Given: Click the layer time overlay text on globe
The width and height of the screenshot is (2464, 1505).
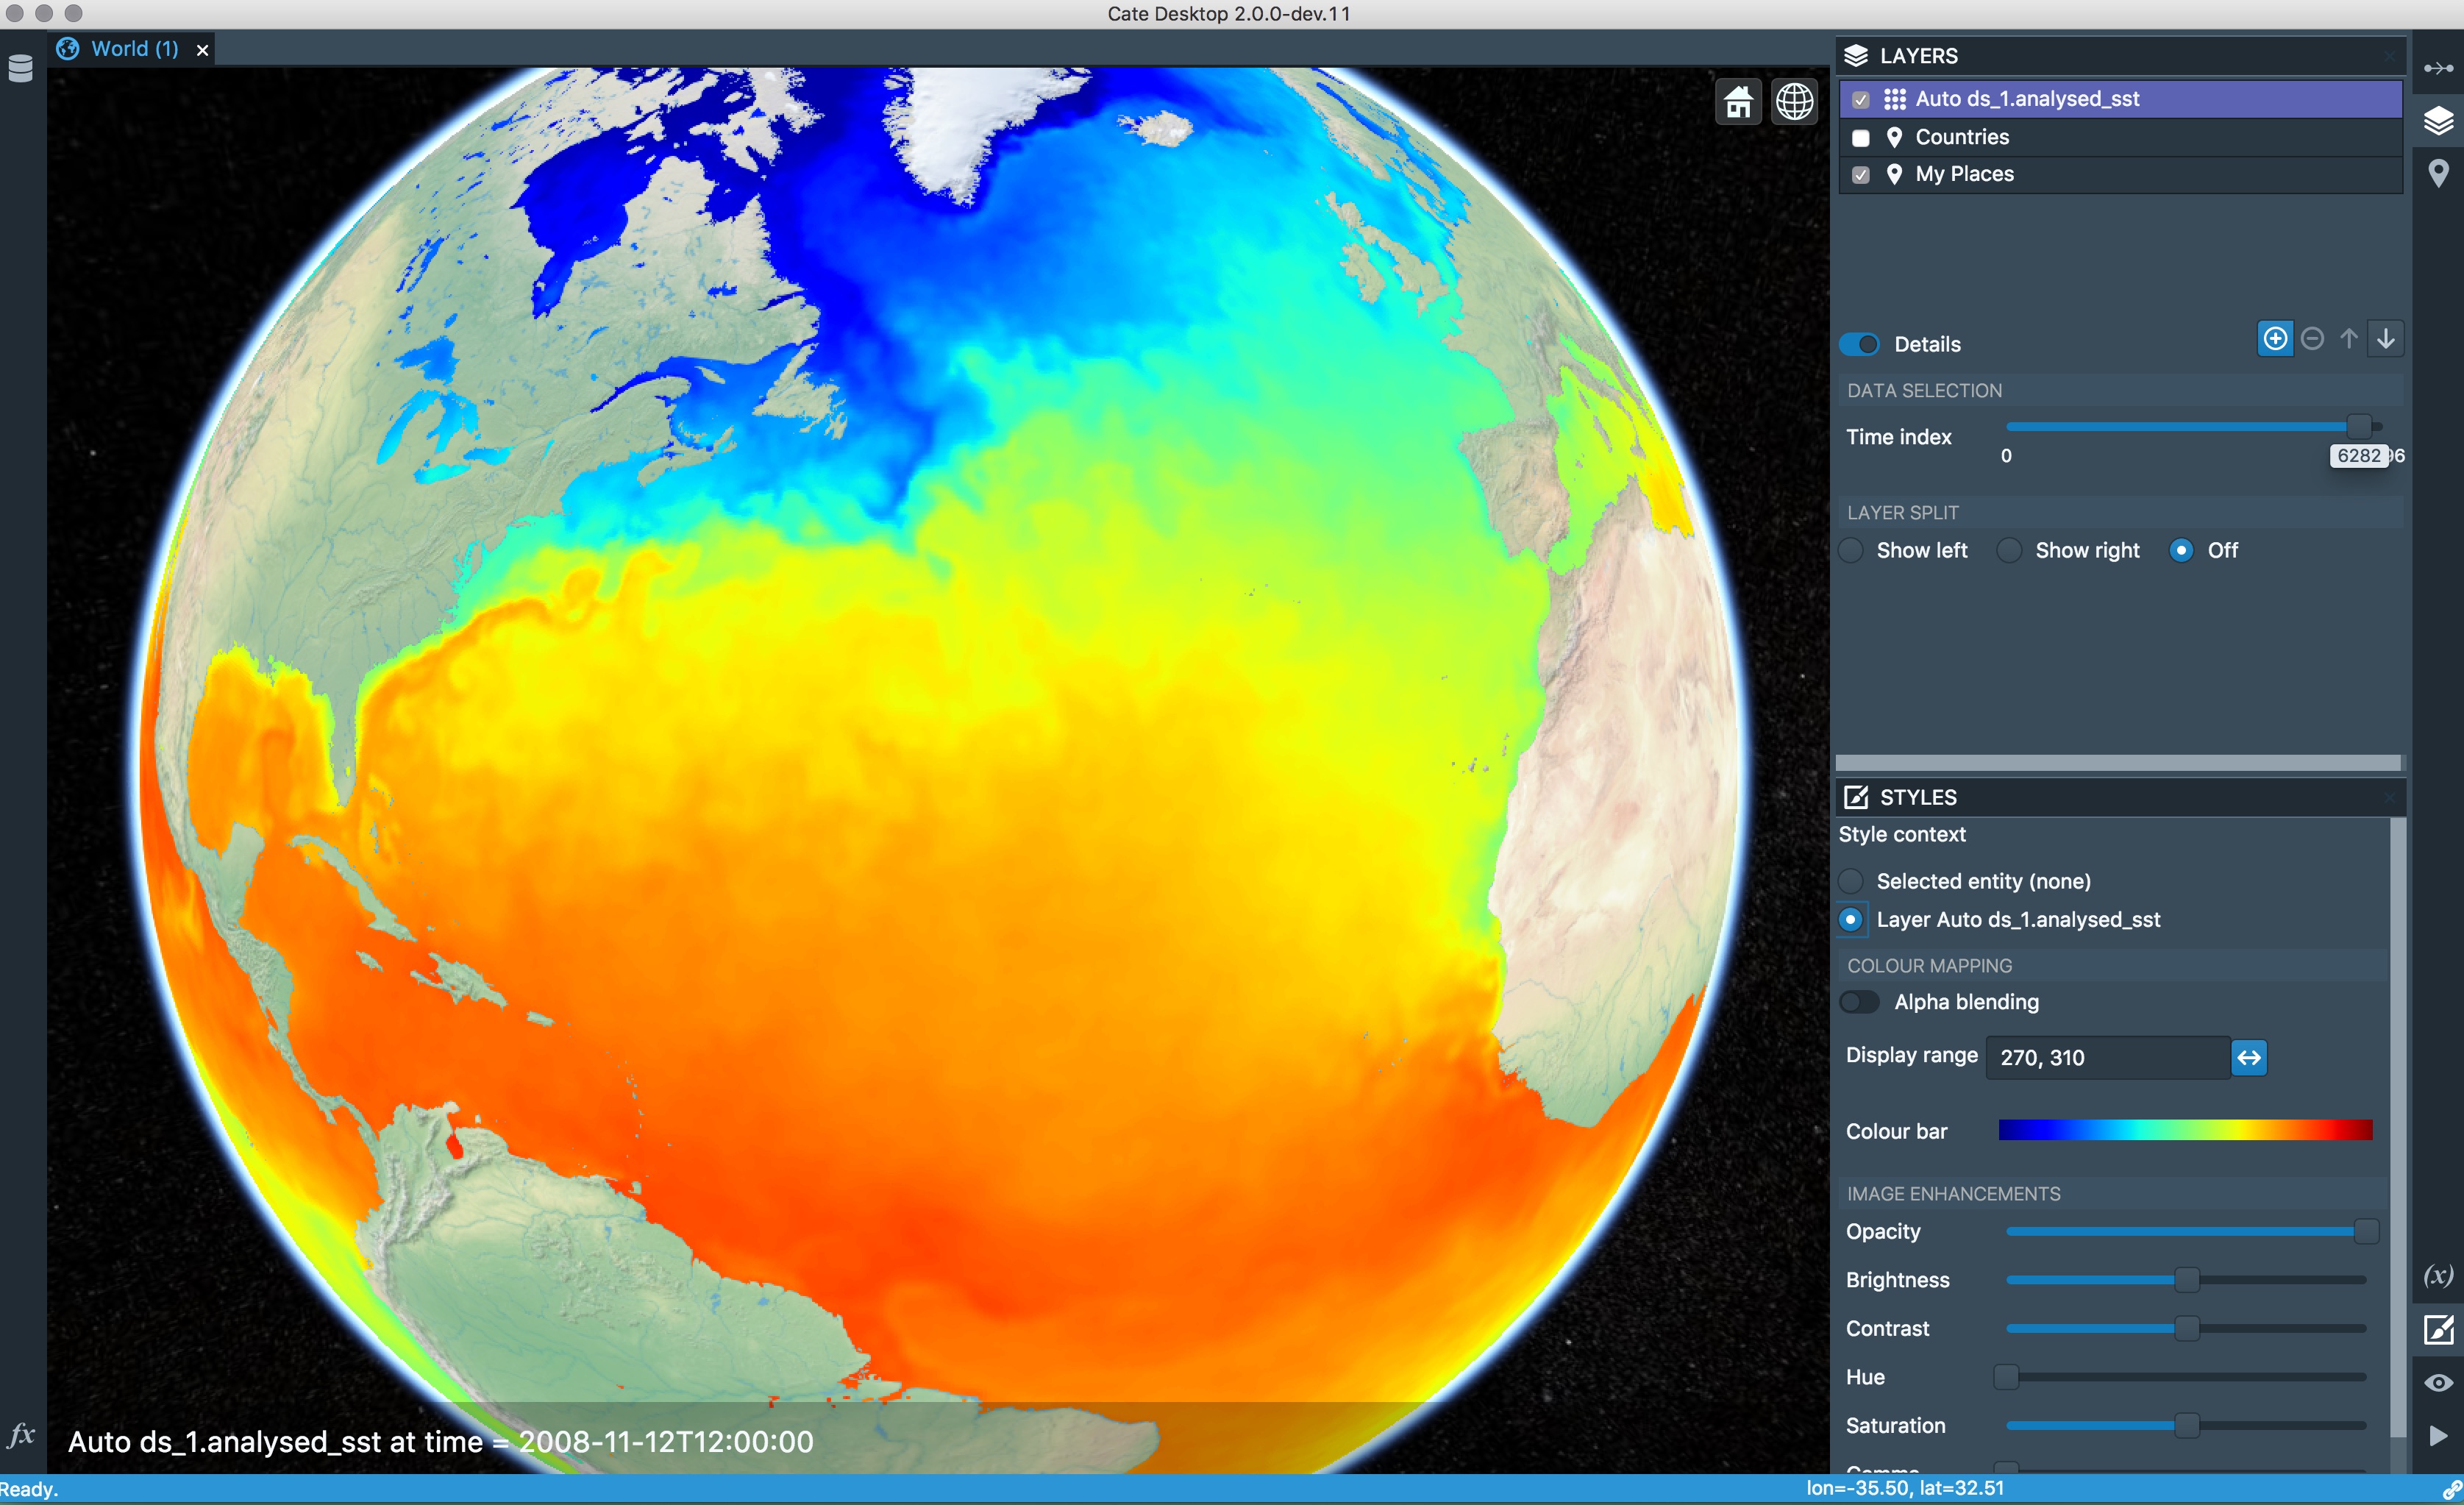Looking at the screenshot, I should point(441,1441).
